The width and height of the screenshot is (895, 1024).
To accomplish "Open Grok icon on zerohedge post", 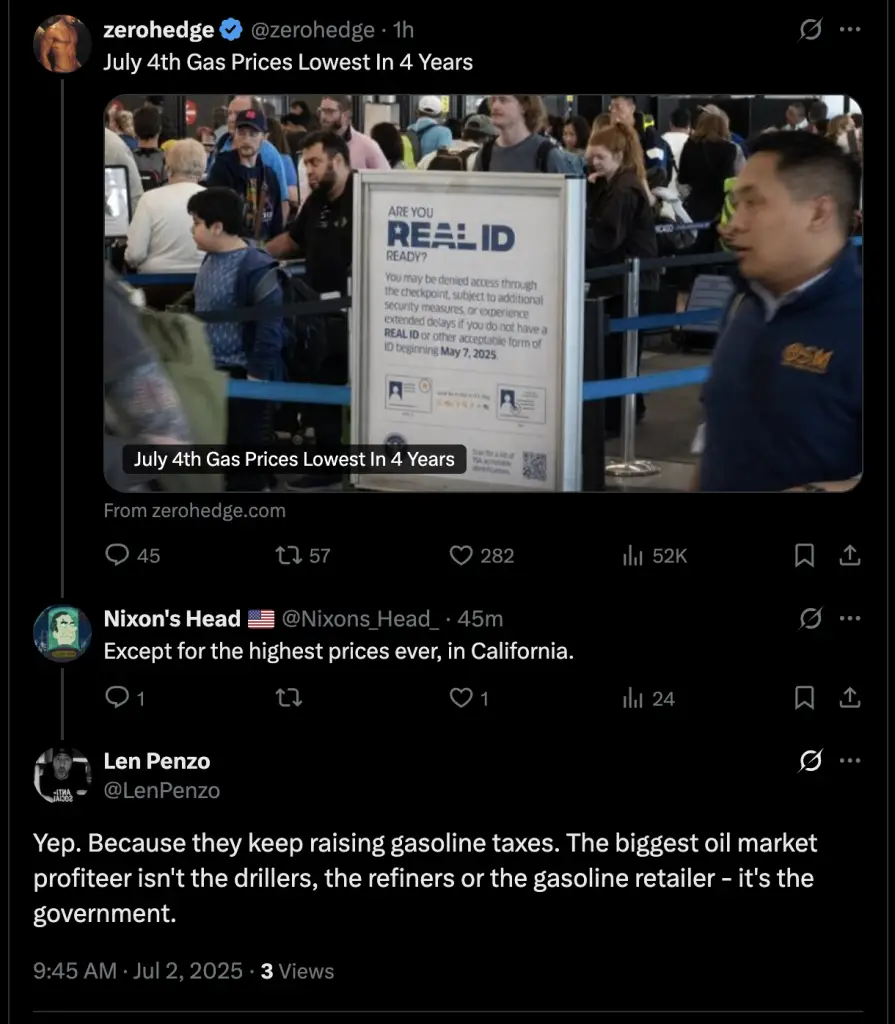I will [x=811, y=29].
